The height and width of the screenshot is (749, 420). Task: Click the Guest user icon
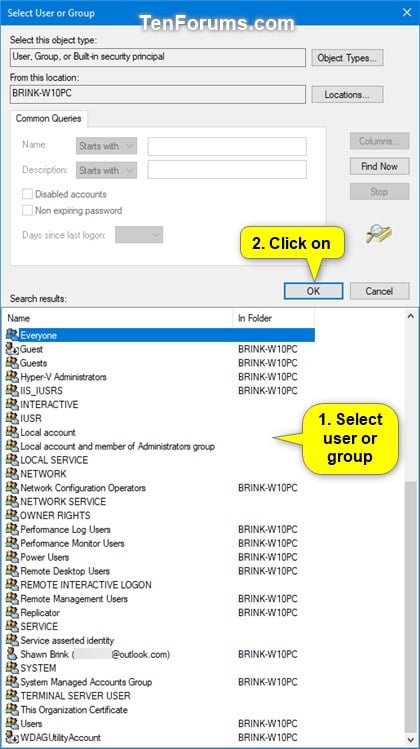click(x=12, y=349)
